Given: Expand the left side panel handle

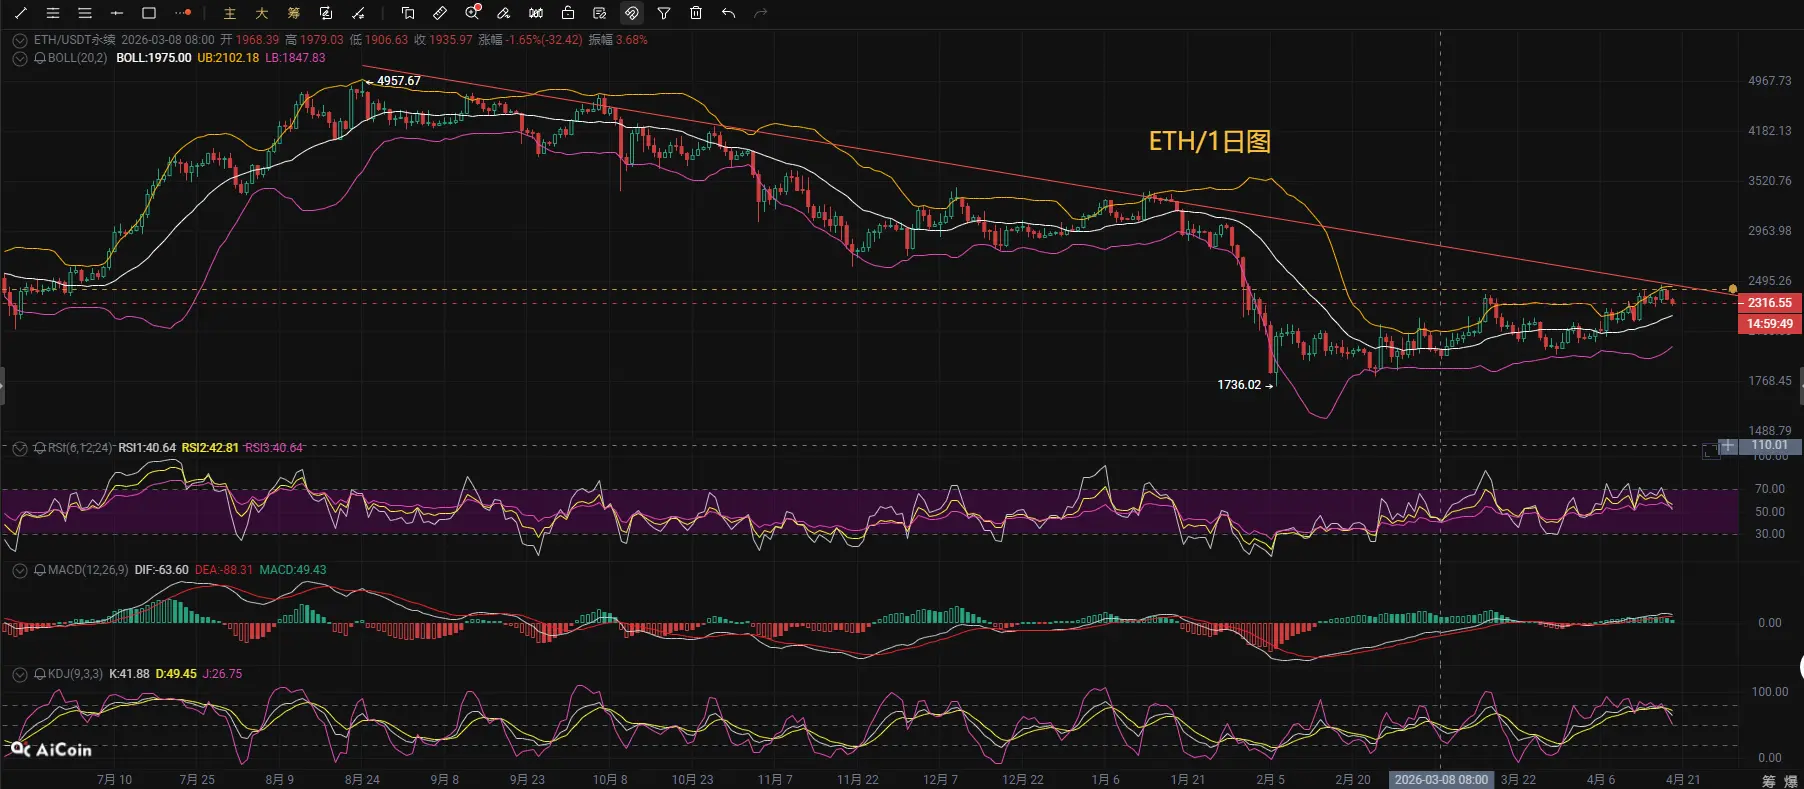Looking at the screenshot, I should [x=2, y=385].
